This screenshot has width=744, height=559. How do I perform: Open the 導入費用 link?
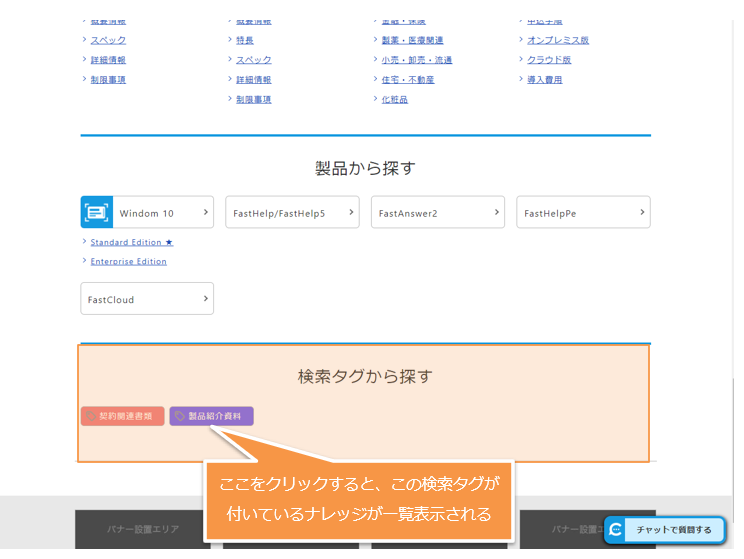544,79
